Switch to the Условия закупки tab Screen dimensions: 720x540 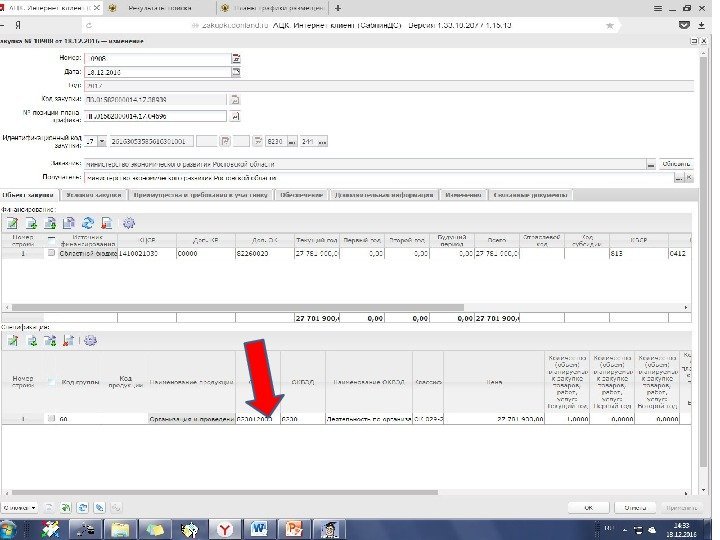[x=94, y=195]
